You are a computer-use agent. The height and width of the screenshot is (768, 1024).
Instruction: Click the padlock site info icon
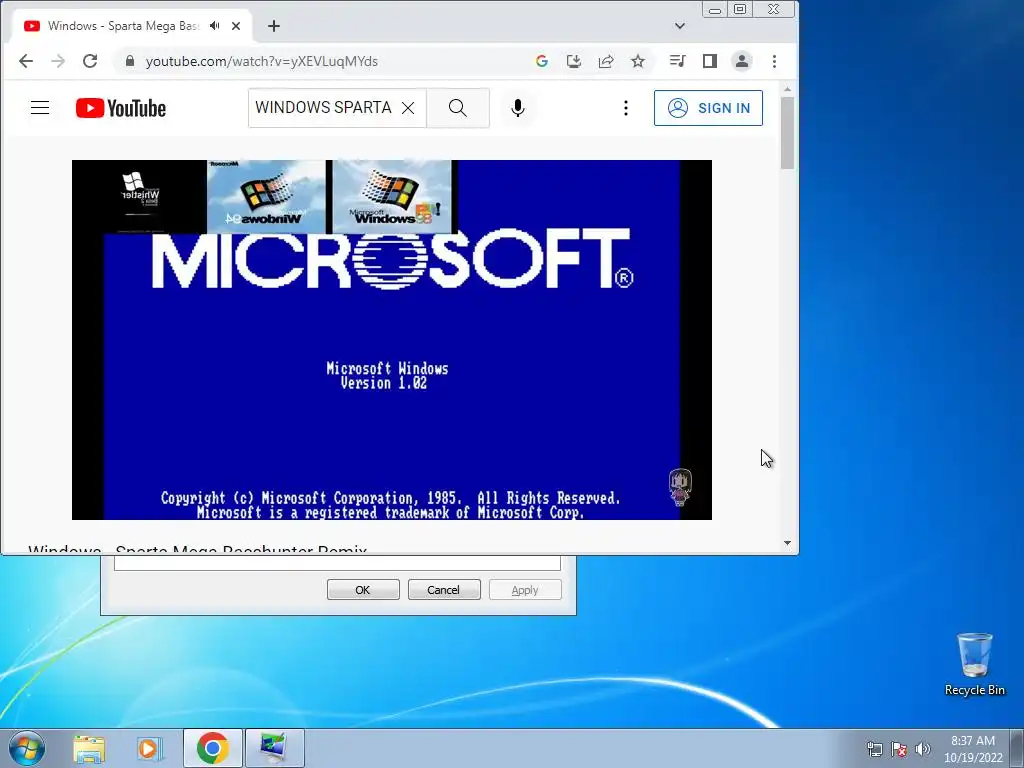(129, 61)
